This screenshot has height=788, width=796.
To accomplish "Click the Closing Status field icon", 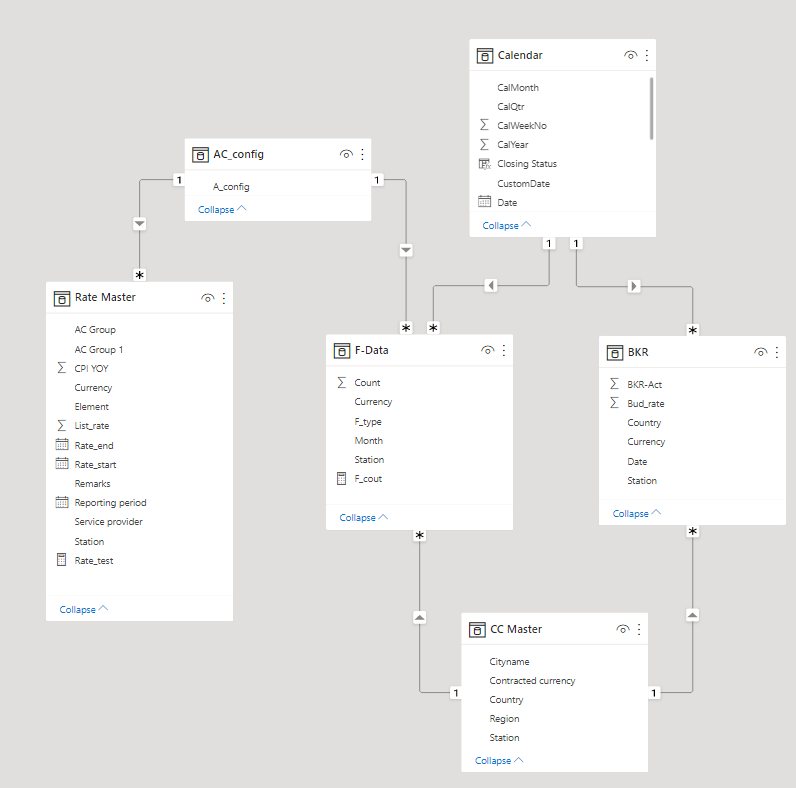I will click(485, 164).
